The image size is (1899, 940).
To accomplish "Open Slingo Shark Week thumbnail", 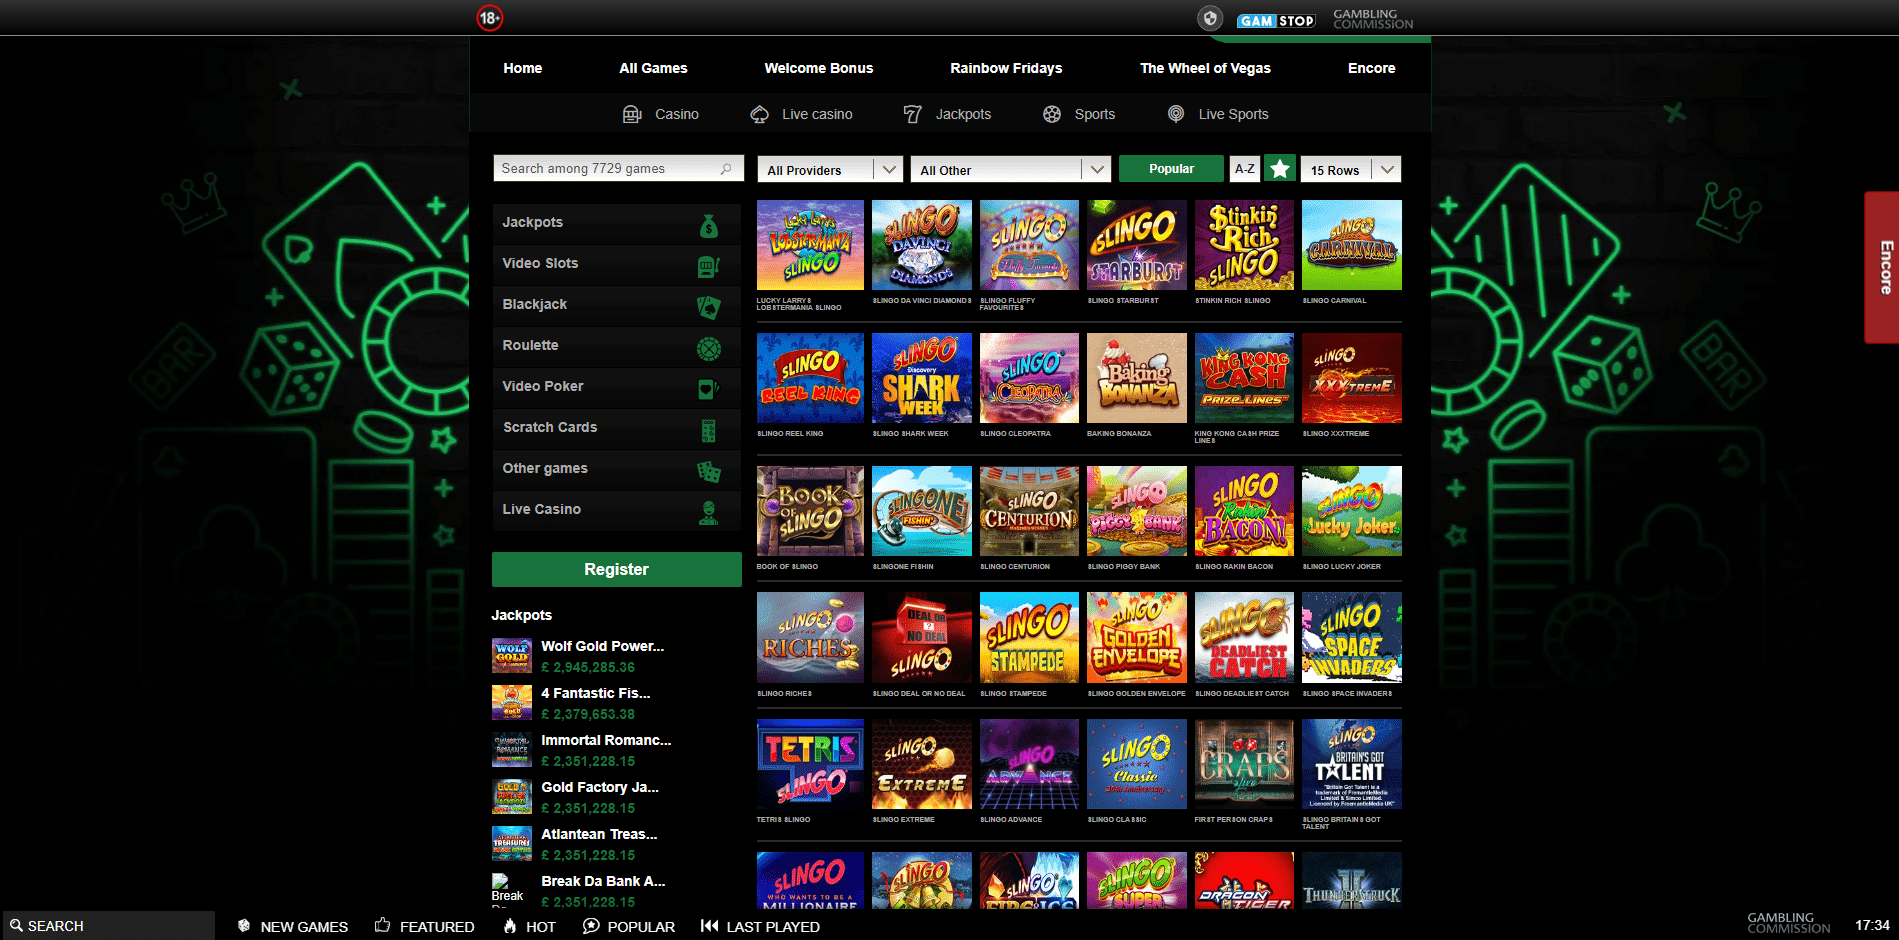I will pyautogui.click(x=922, y=378).
